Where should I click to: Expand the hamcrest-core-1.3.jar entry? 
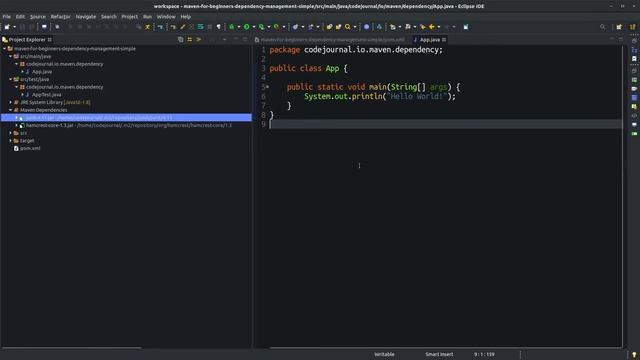pos(17,125)
